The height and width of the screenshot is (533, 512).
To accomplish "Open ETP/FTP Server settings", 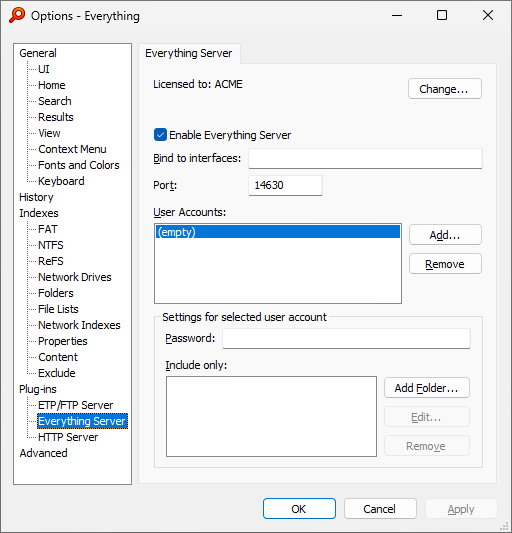I will 75,405.
